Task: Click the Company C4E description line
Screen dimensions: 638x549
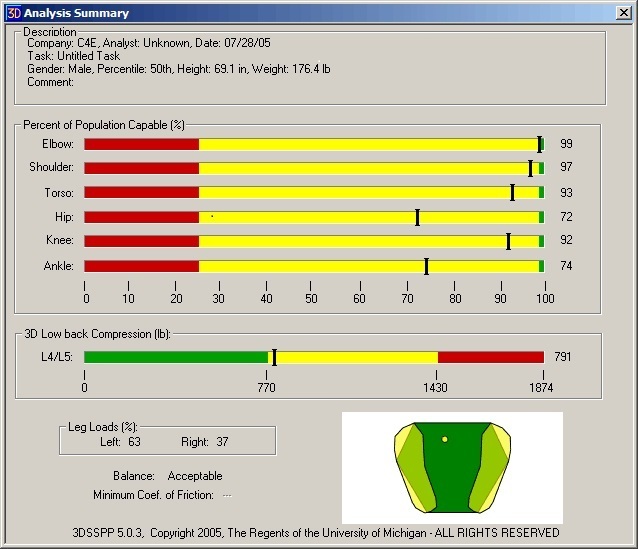Action: click(x=149, y=43)
